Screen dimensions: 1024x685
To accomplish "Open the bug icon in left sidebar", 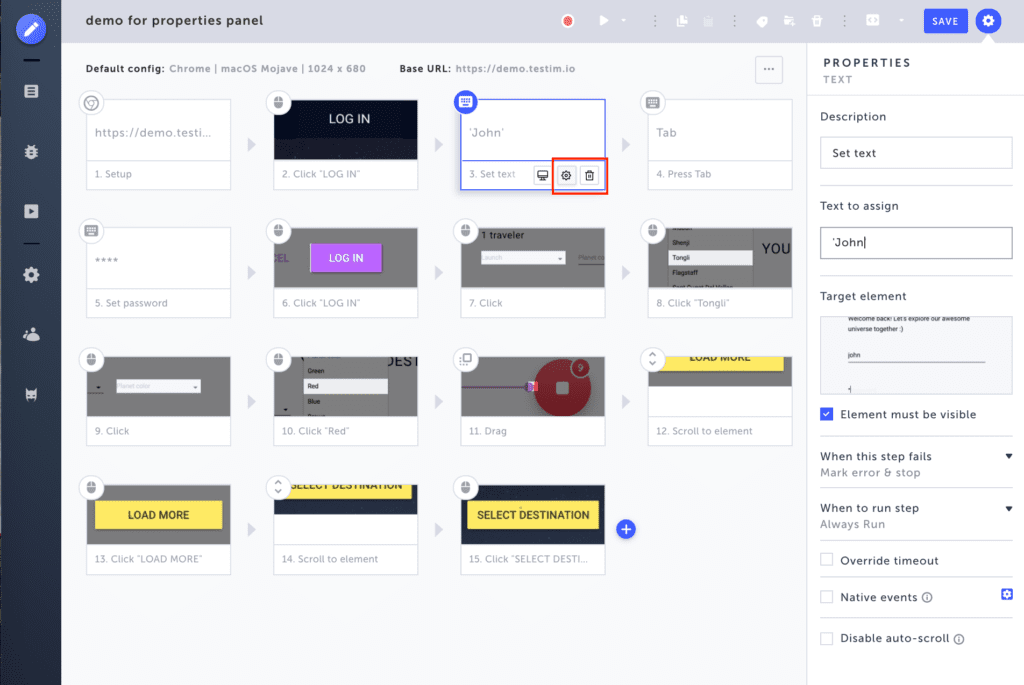I will [x=31, y=151].
